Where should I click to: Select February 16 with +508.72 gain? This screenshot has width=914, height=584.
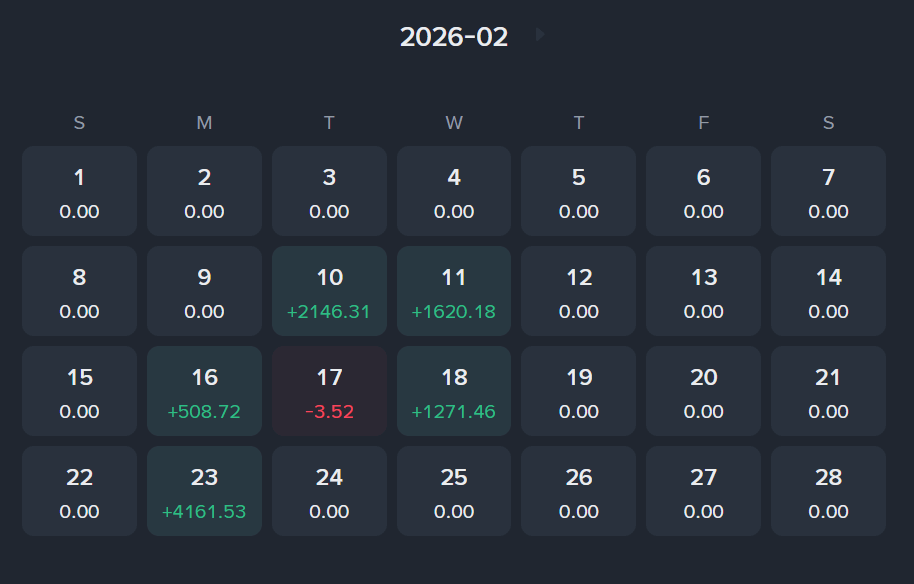click(x=204, y=391)
